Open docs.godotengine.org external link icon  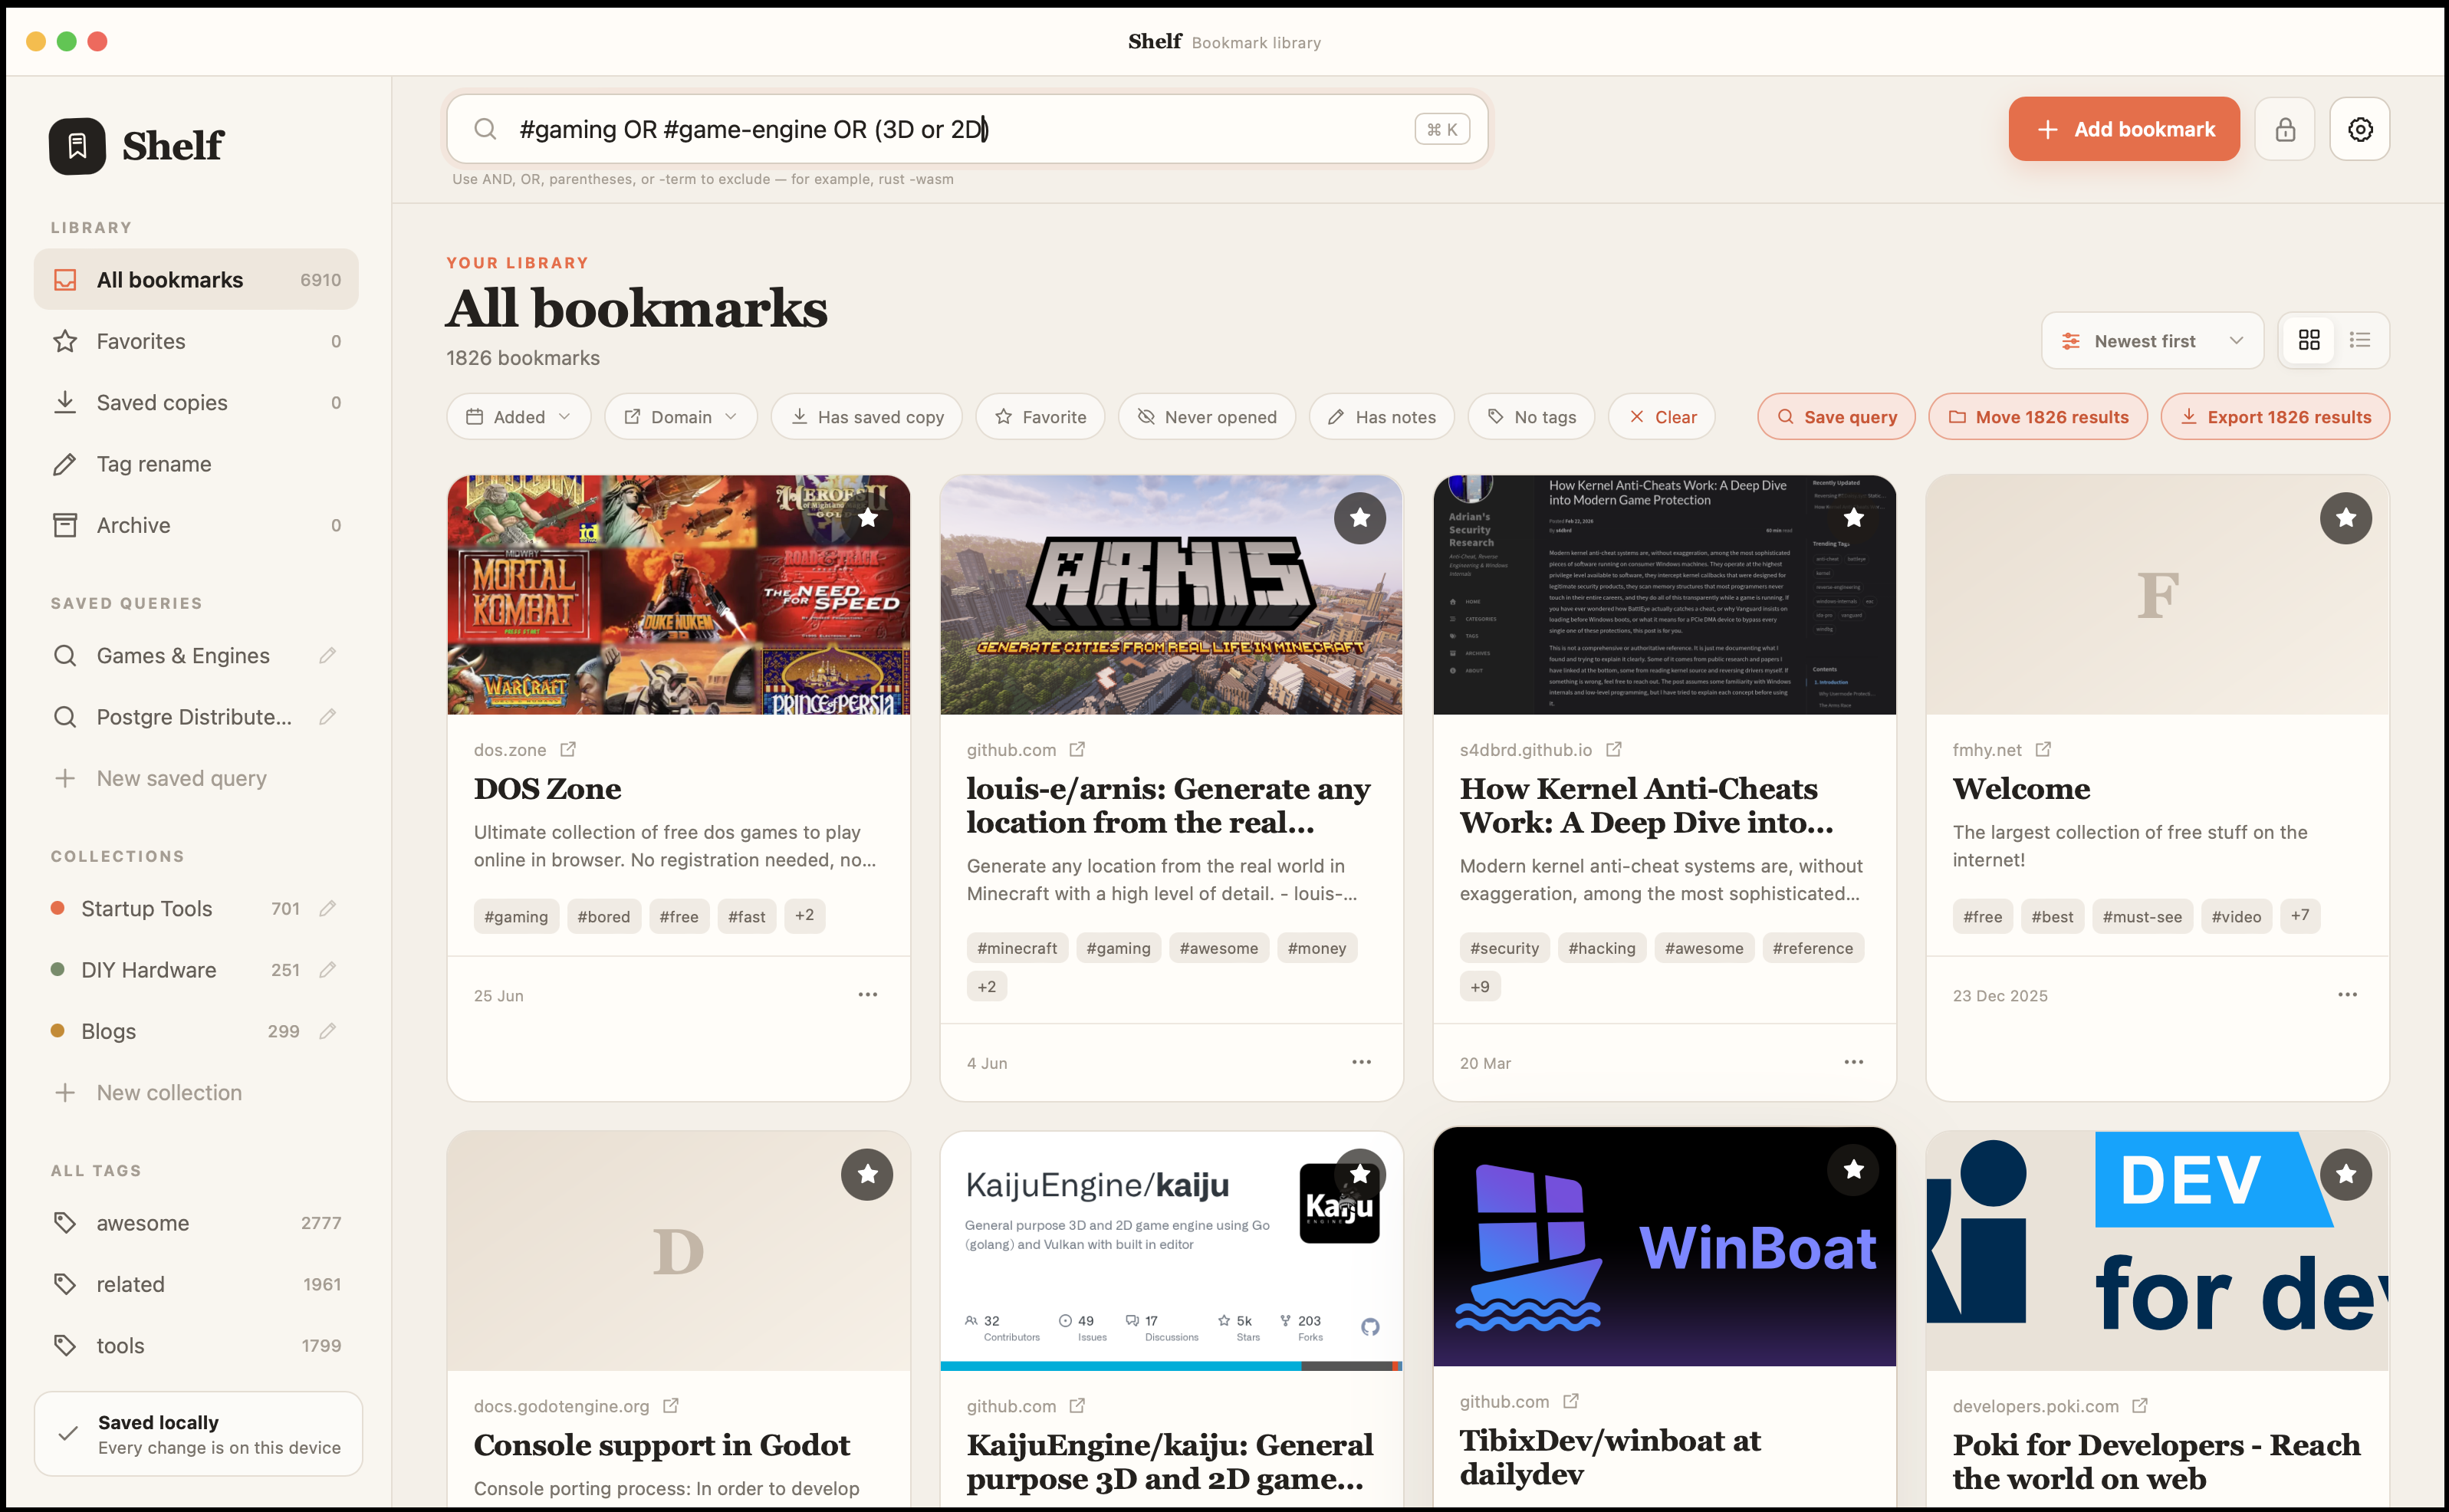[x=671, y=1405]
